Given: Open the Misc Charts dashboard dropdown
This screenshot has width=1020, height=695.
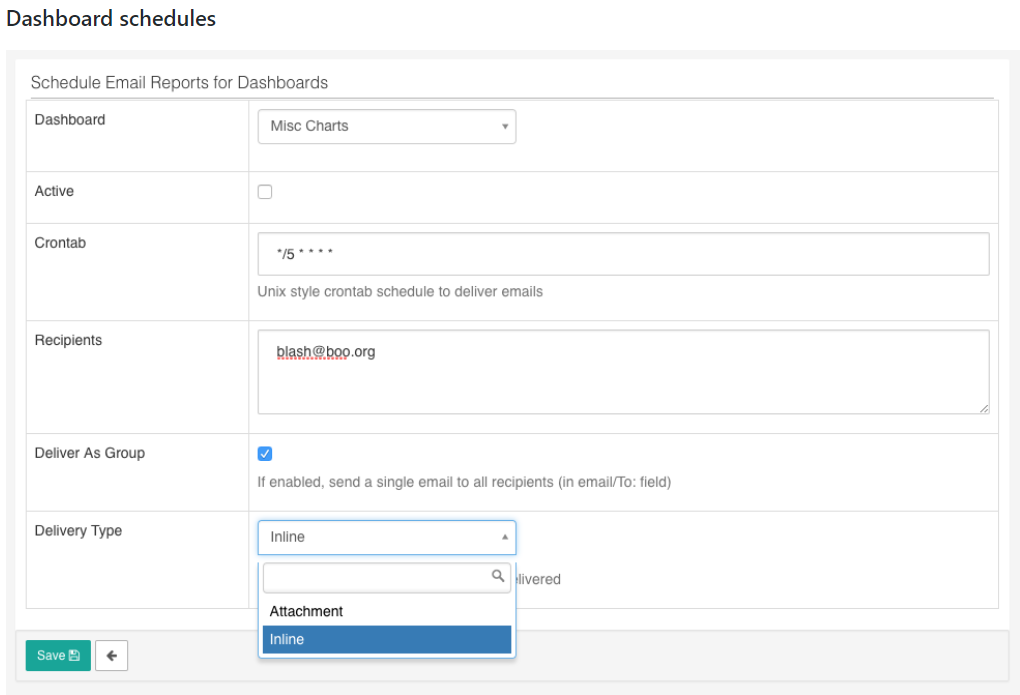Looking at the screenshot, I should click(386, 127).
